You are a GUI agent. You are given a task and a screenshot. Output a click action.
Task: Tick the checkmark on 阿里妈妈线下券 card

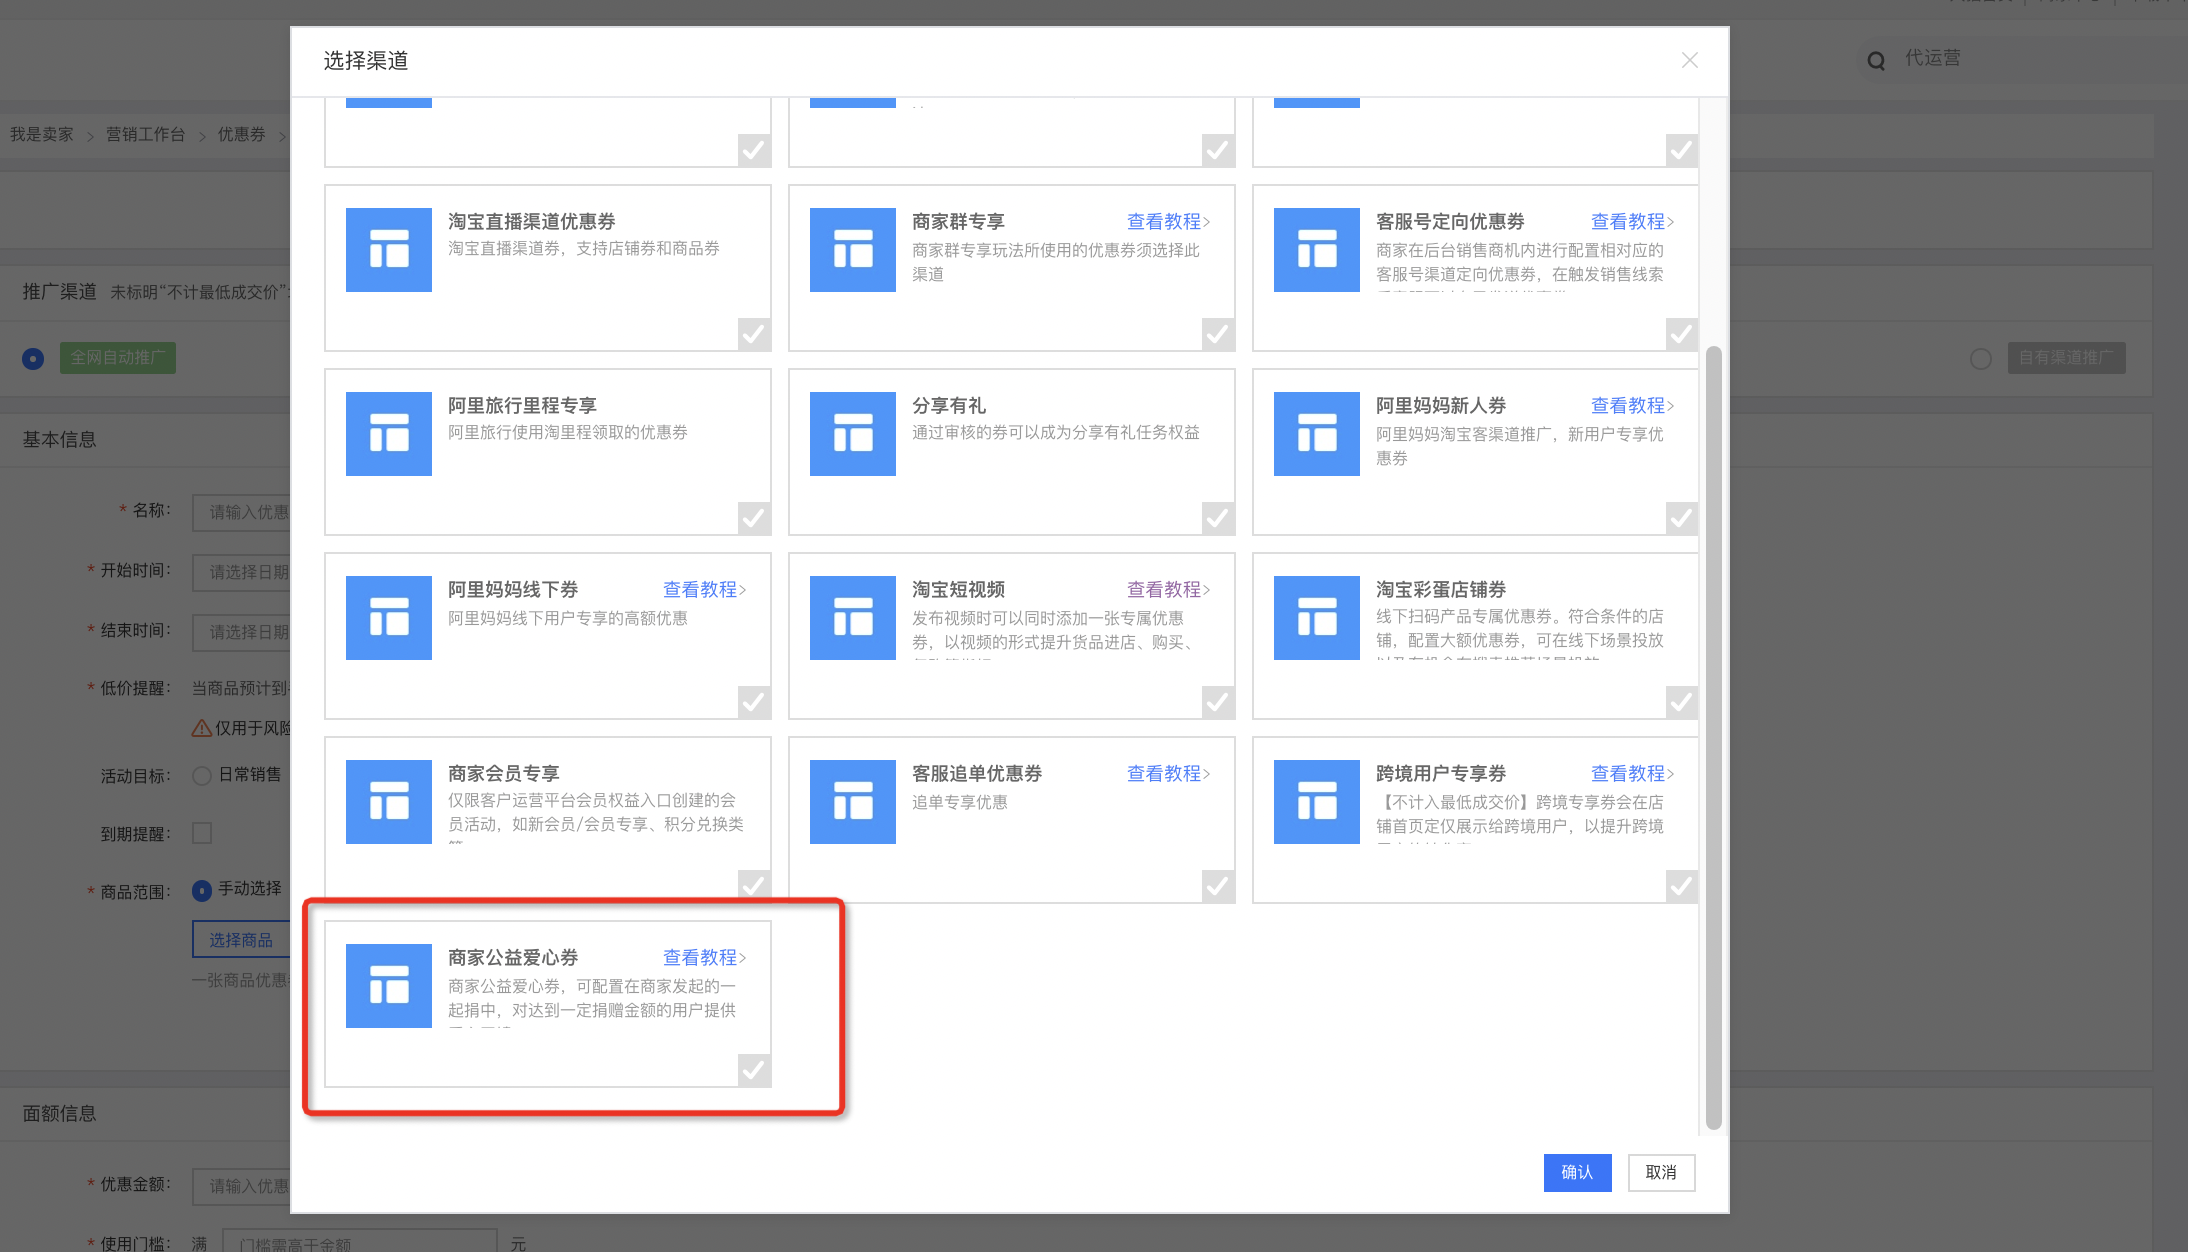pos(754,702)
